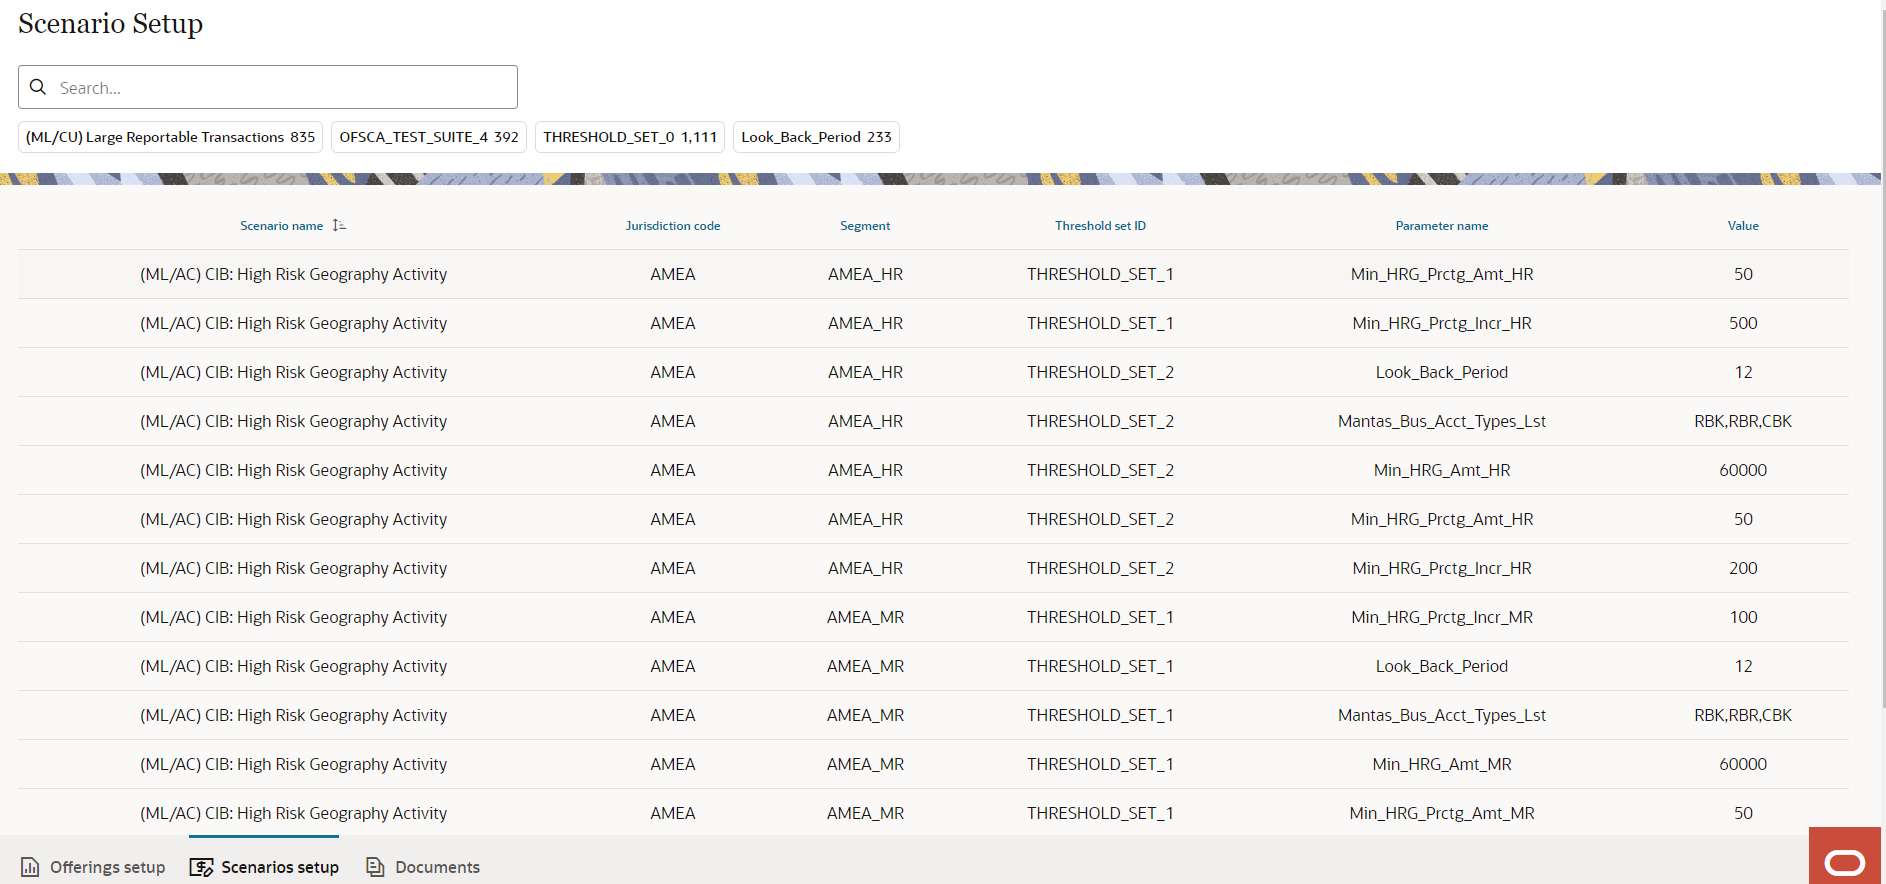Click the Min_HRG_Amt_MR parameter cell
This screenshot has height=884, width=1886.
[1442, 764]
